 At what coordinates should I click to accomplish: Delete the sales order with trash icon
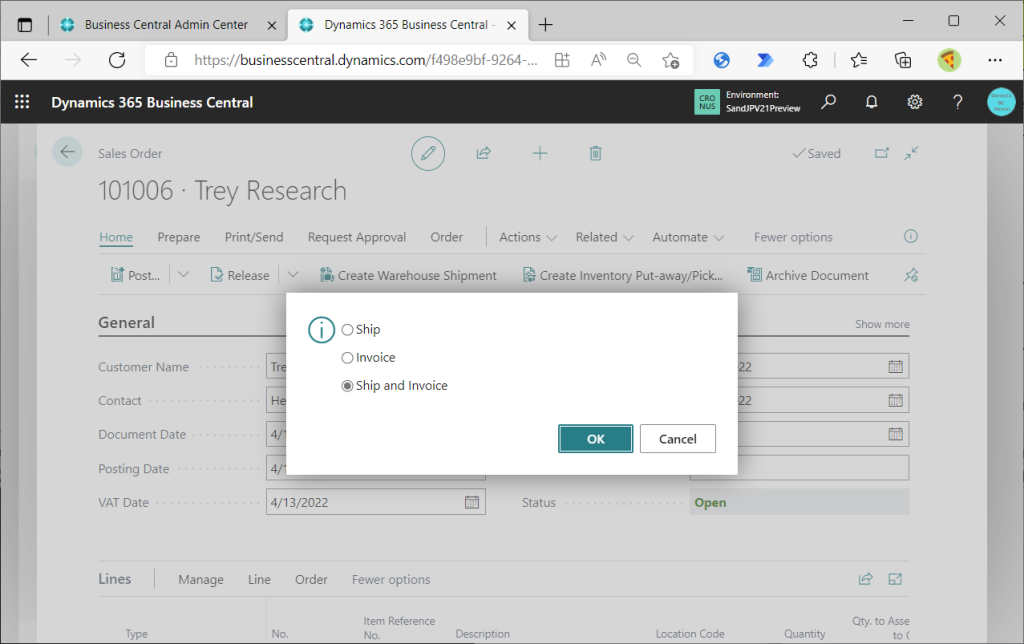(x=595, y=153)
